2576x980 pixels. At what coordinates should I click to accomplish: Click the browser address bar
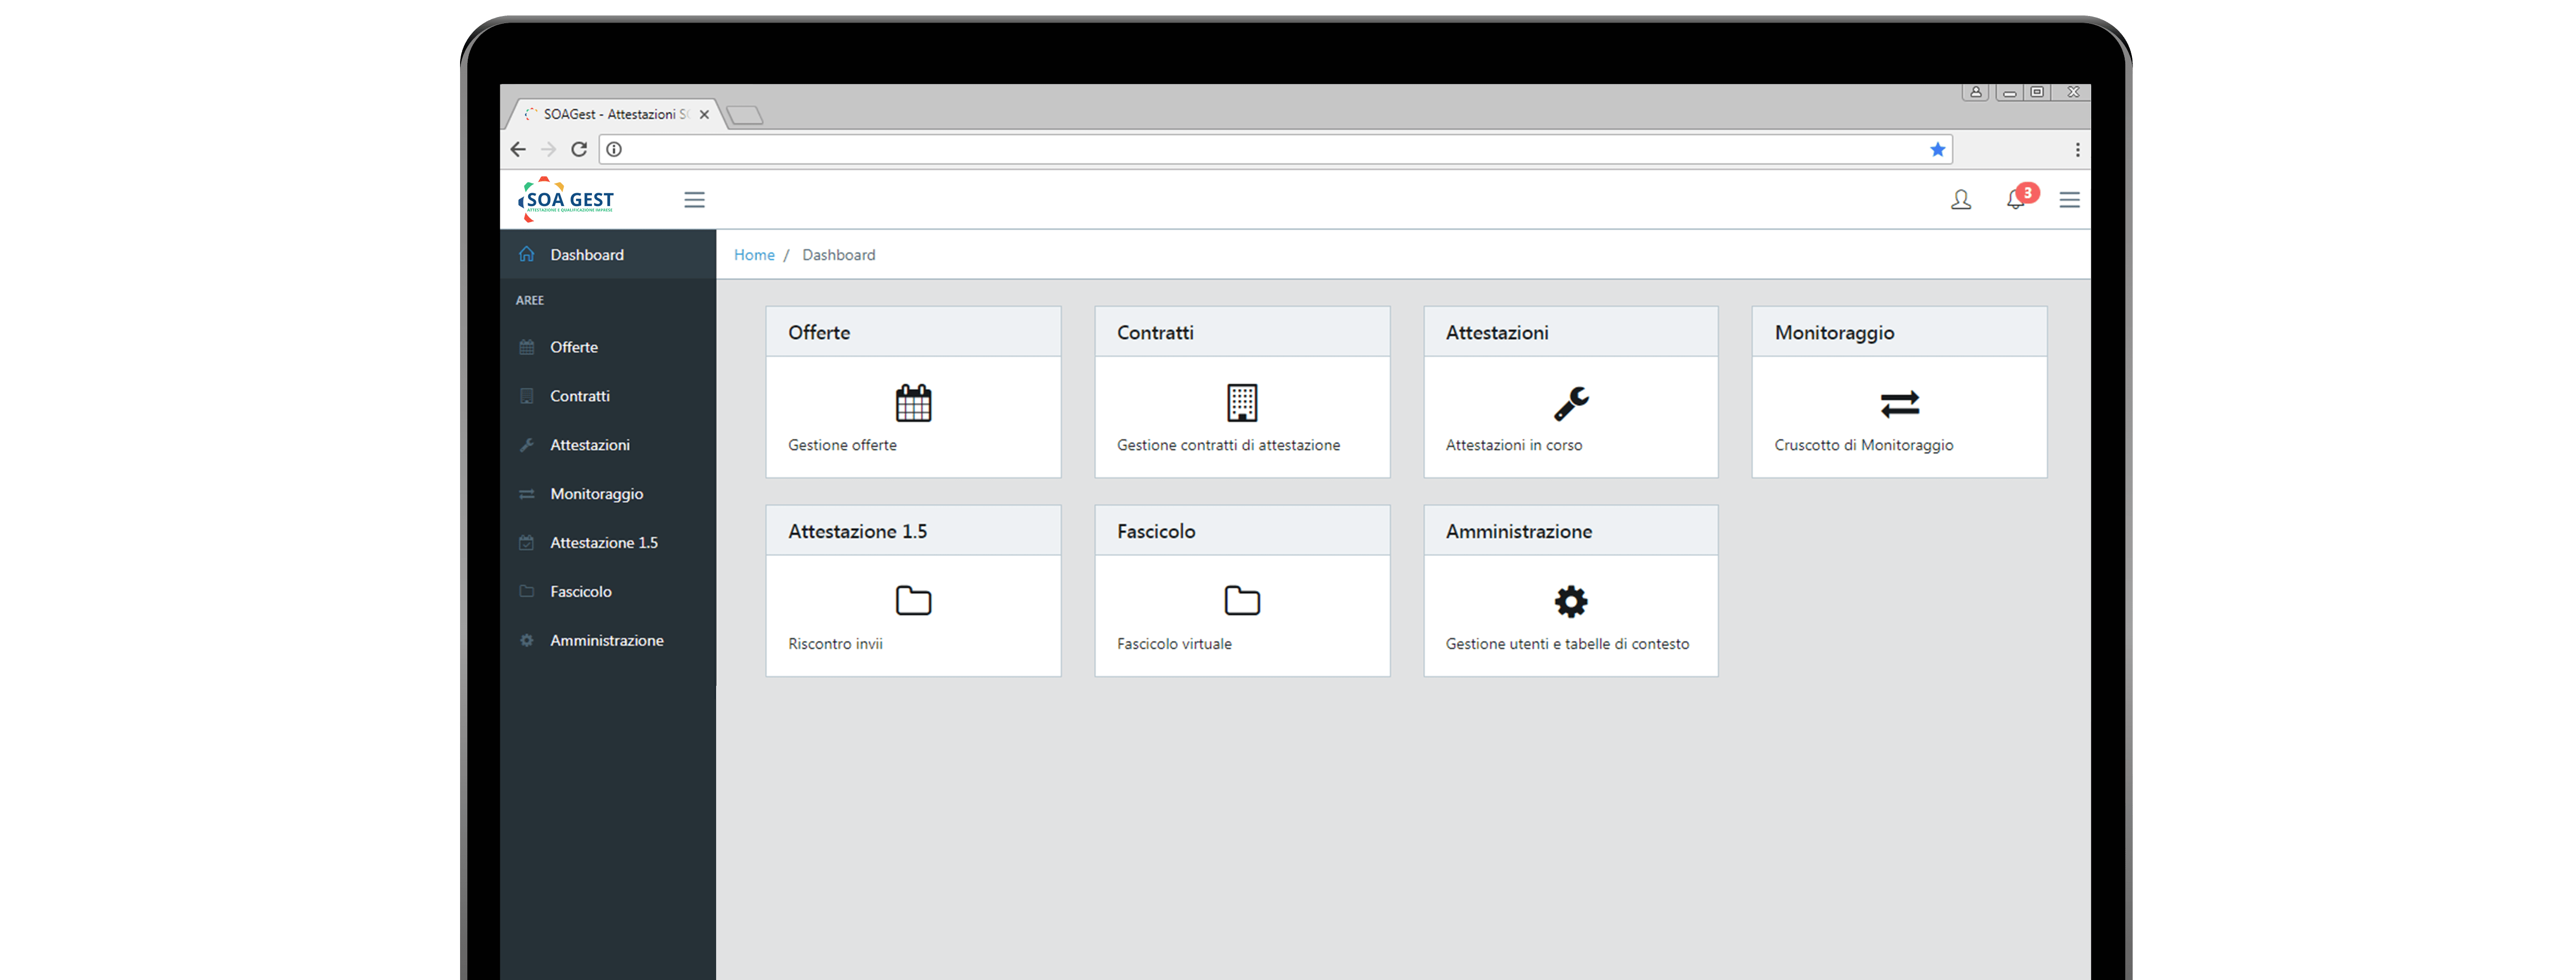[x=1270, y=149]
